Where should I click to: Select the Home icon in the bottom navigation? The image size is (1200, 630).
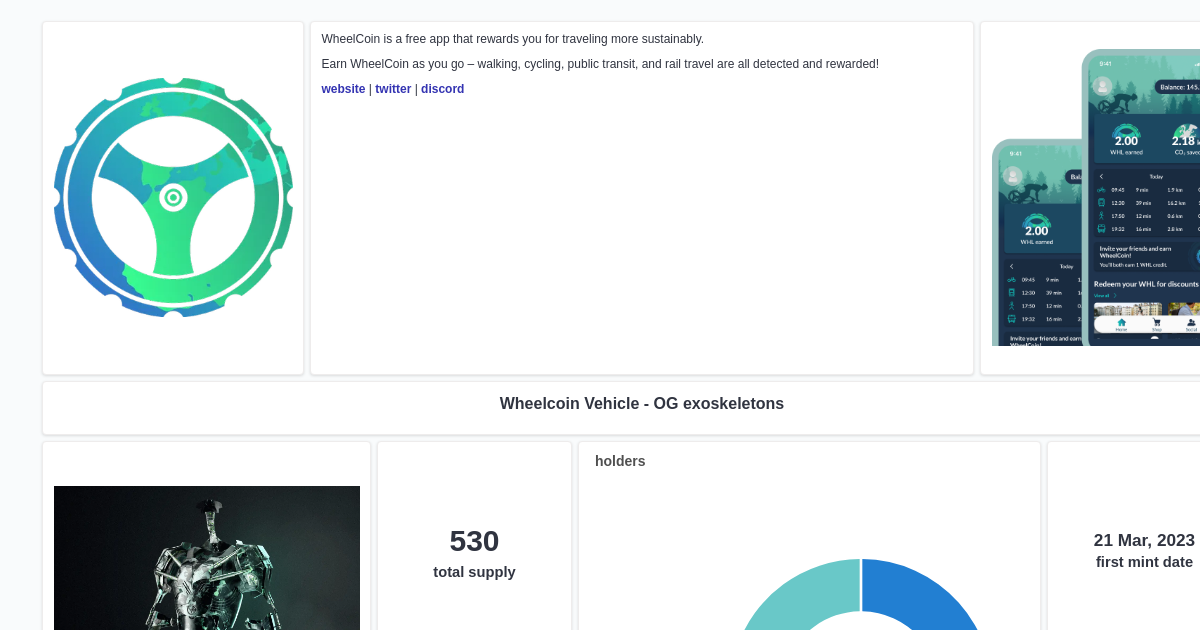[x=1121, y=321]
